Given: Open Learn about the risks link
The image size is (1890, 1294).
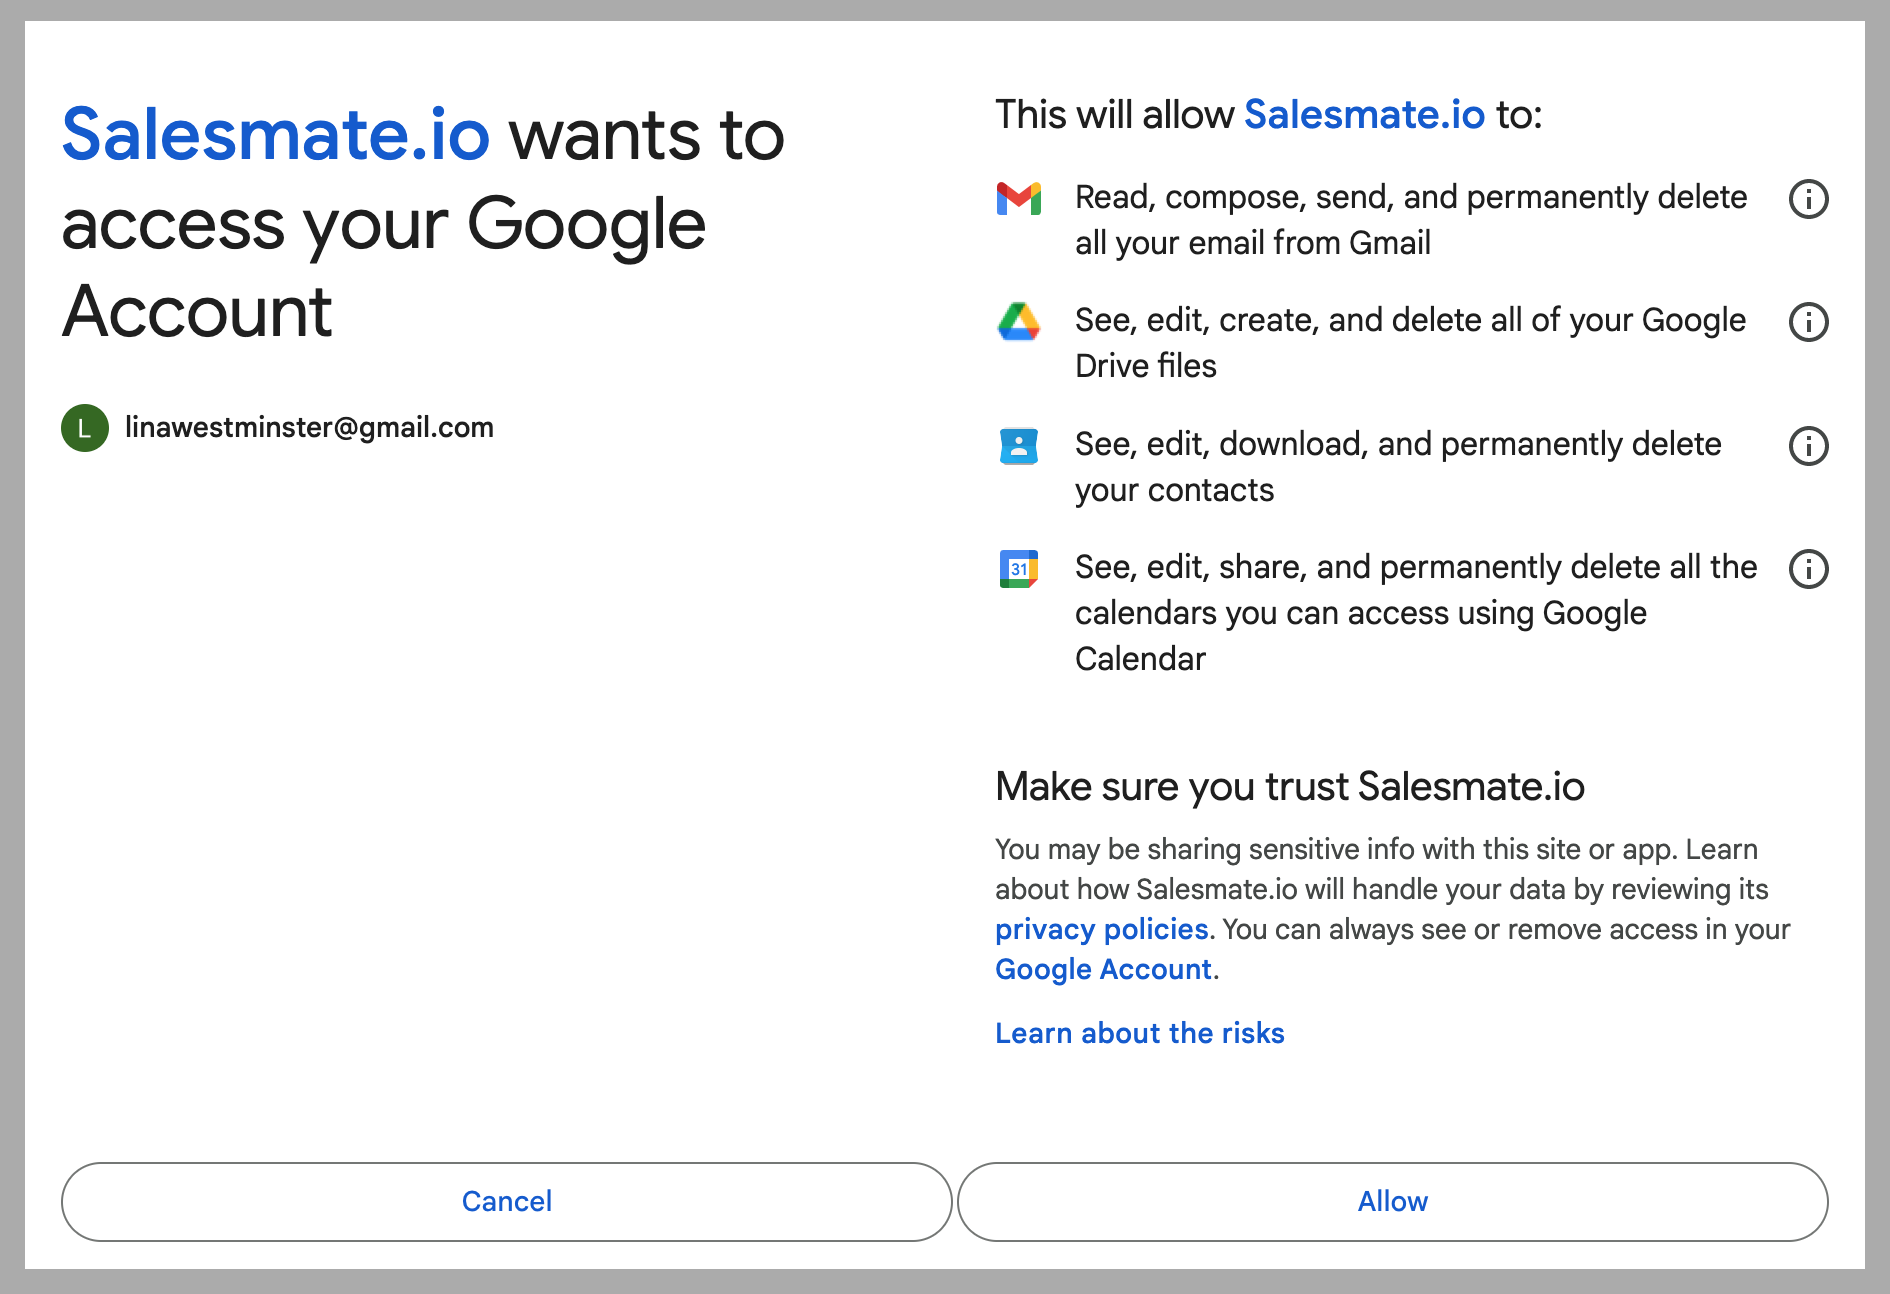Looking at the screenshot, I should click(1139, 1033).
